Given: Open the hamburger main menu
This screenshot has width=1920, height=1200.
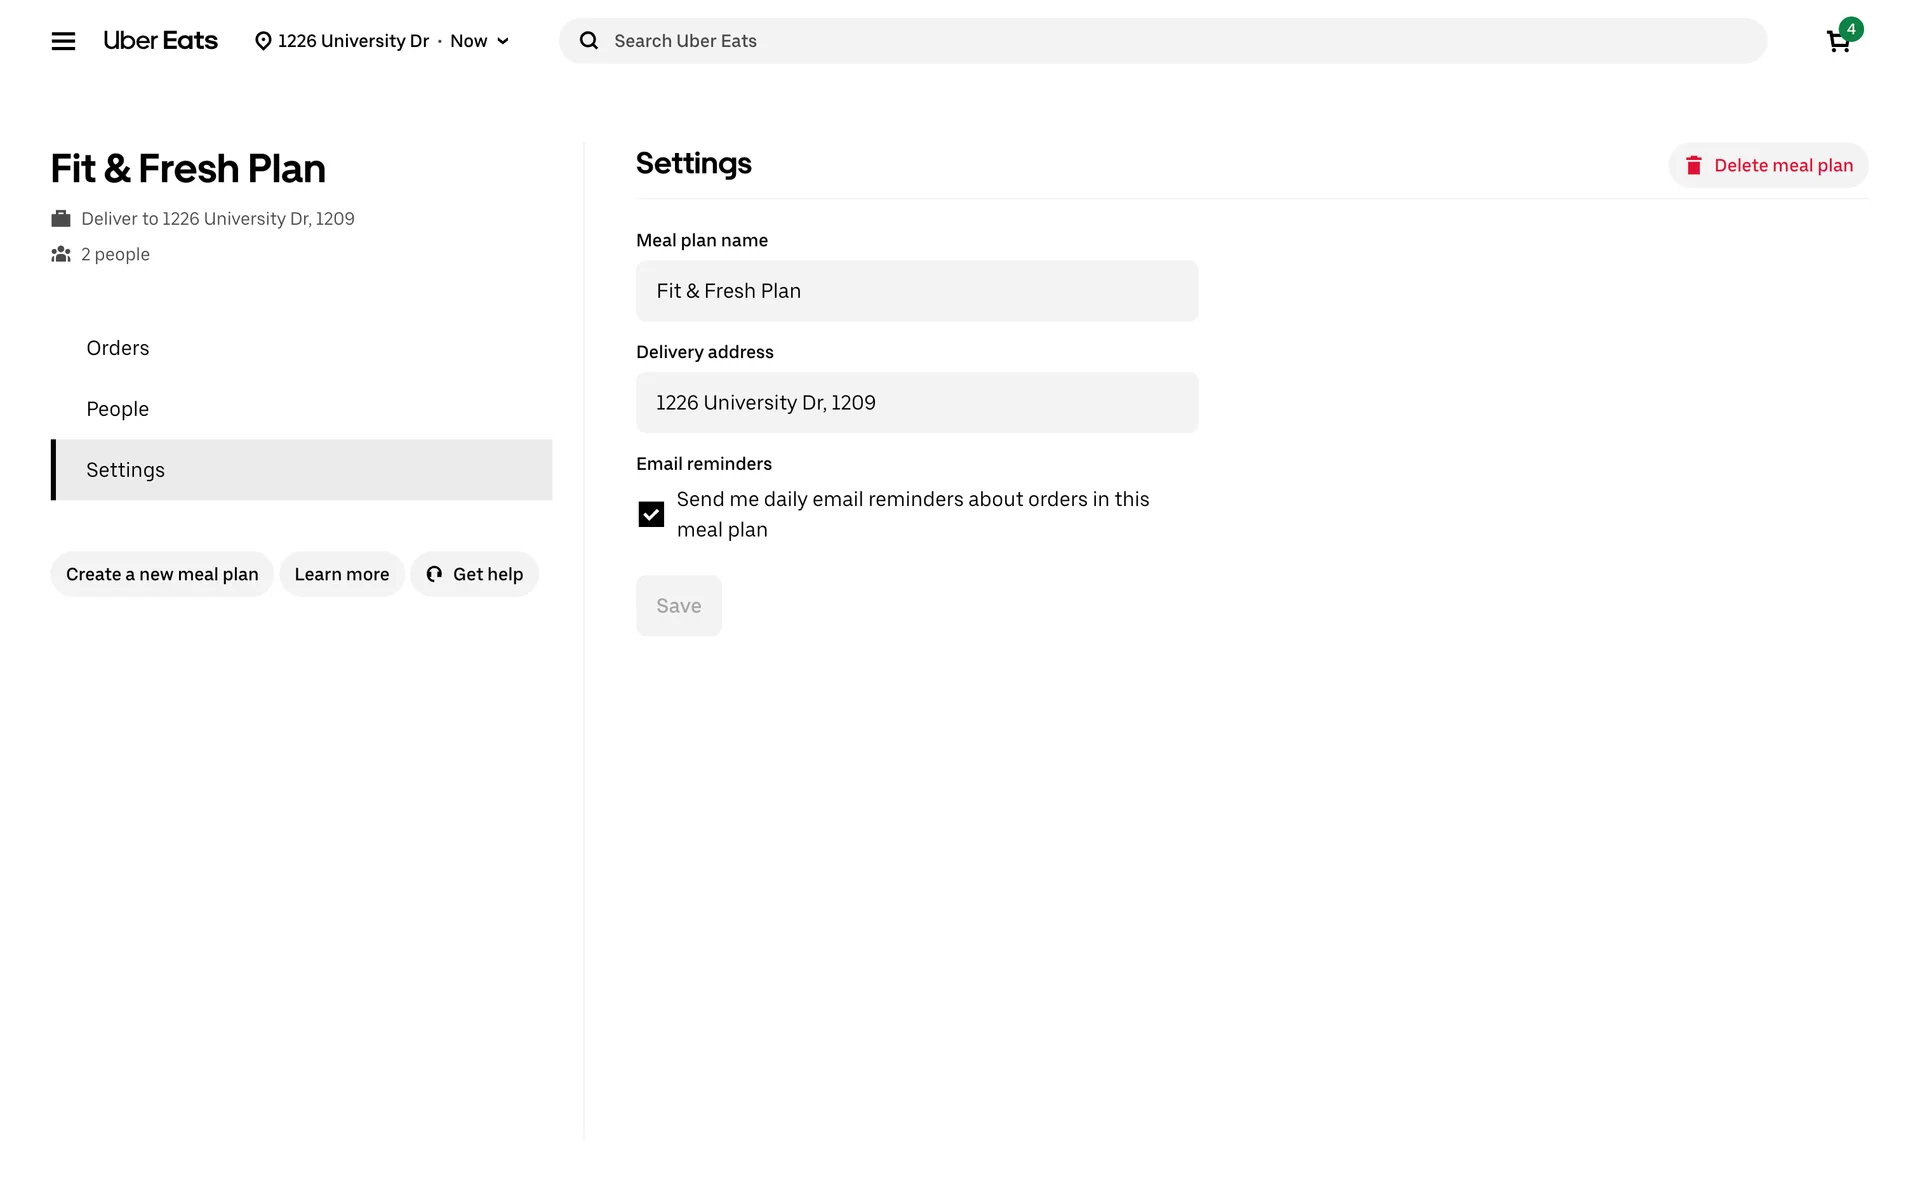Looking at the screenshot, I should (x=63, y=41).
